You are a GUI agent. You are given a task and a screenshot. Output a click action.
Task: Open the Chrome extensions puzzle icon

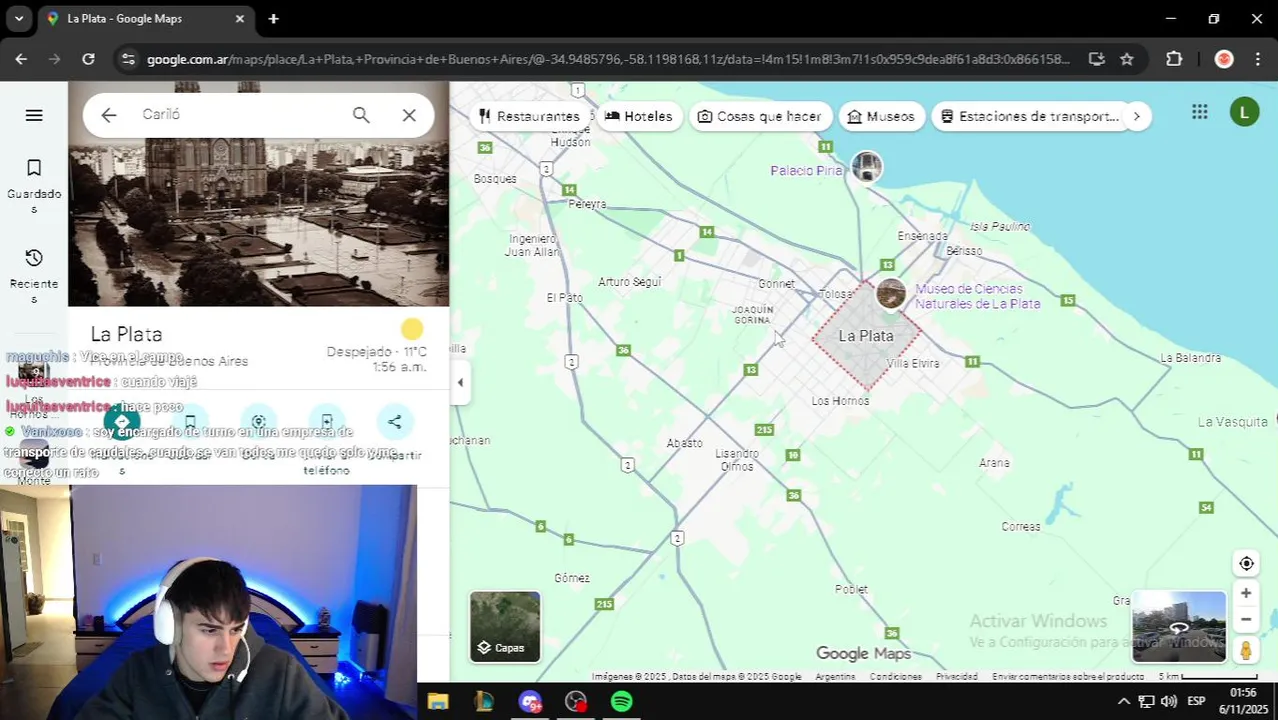(1174, 59)
